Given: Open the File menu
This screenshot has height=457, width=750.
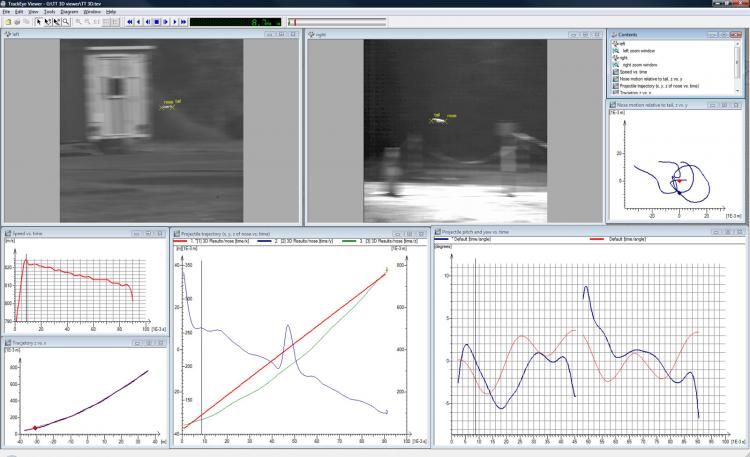Looking at the screenshot, I should tap(6, 11).
